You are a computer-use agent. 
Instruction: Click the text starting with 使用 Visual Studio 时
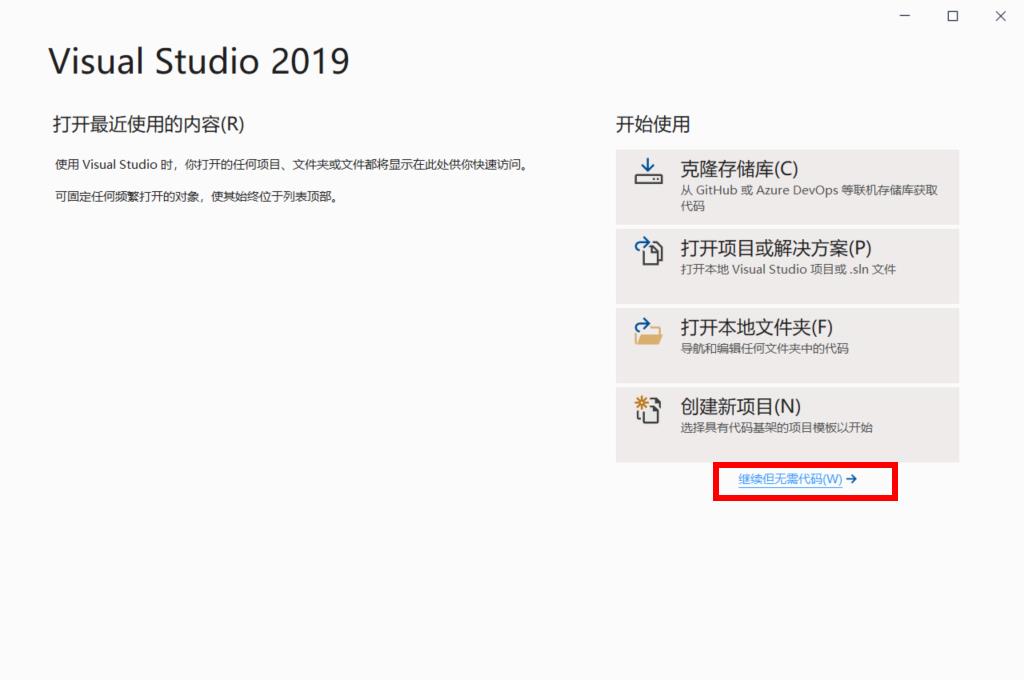(x=291, y=165)
